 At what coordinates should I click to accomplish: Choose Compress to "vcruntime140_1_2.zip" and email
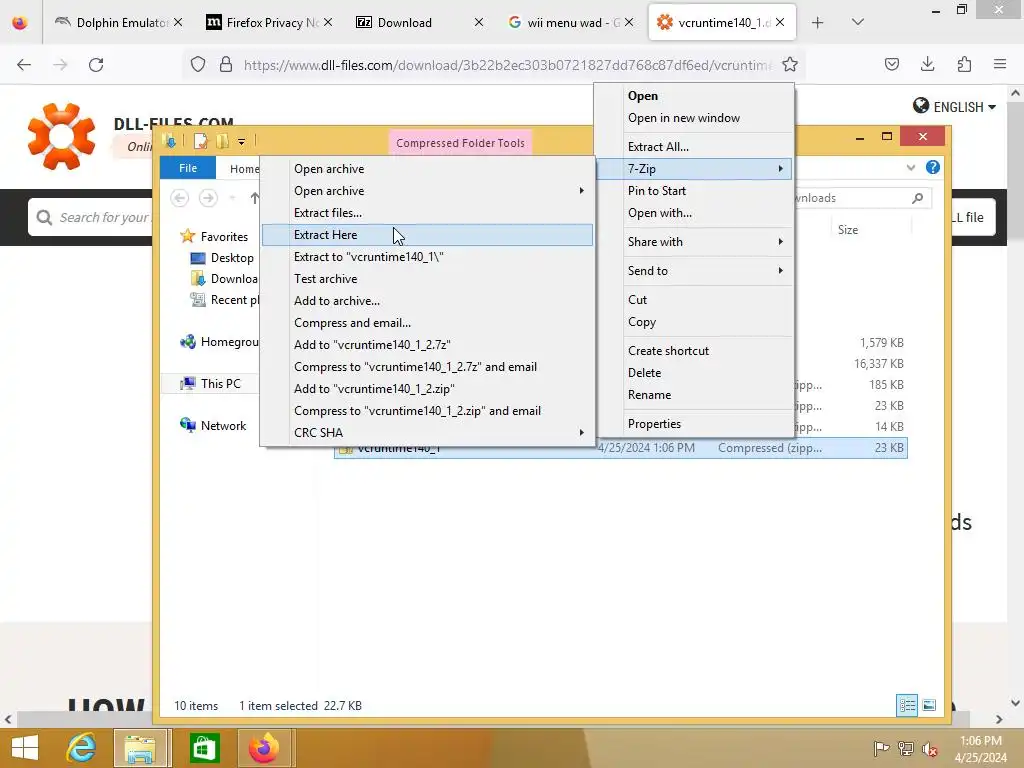[x=427, y=411]
